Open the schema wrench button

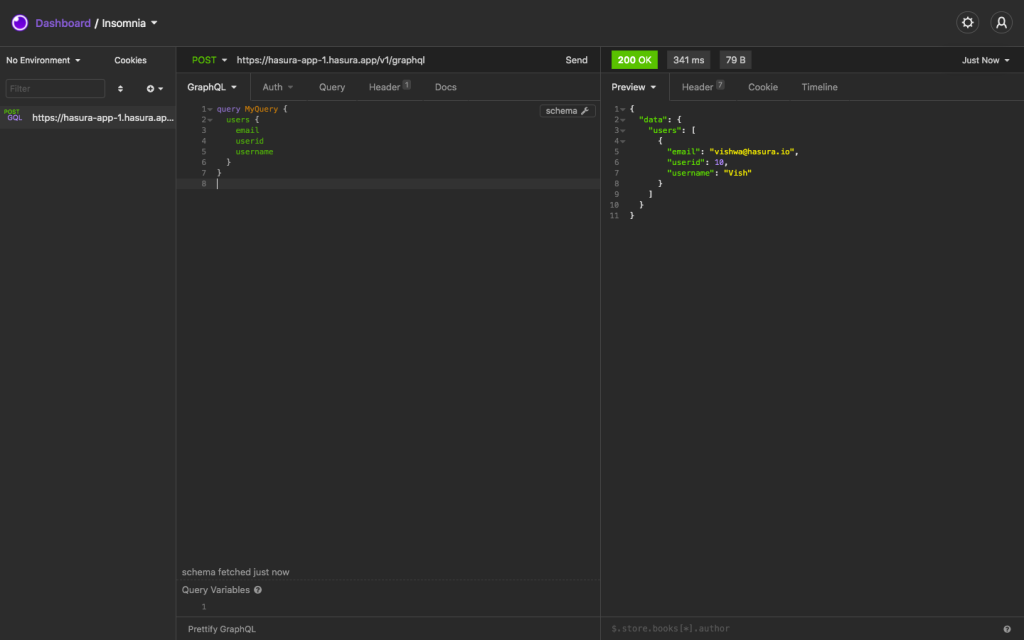coord(567,111)
